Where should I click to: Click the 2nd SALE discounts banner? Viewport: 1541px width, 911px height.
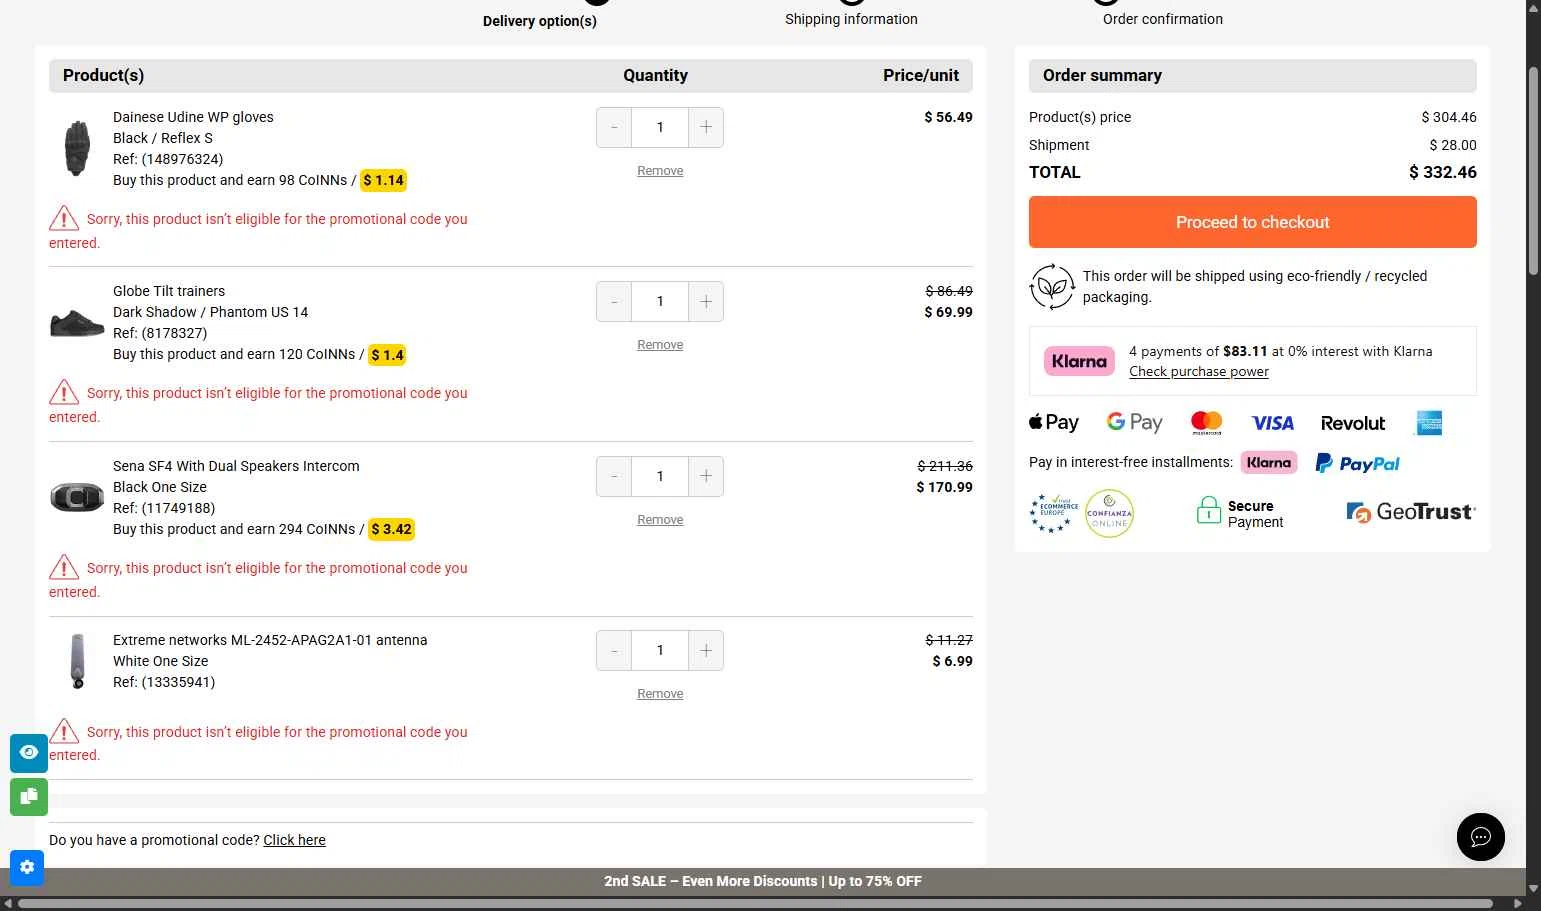(763, 881)
